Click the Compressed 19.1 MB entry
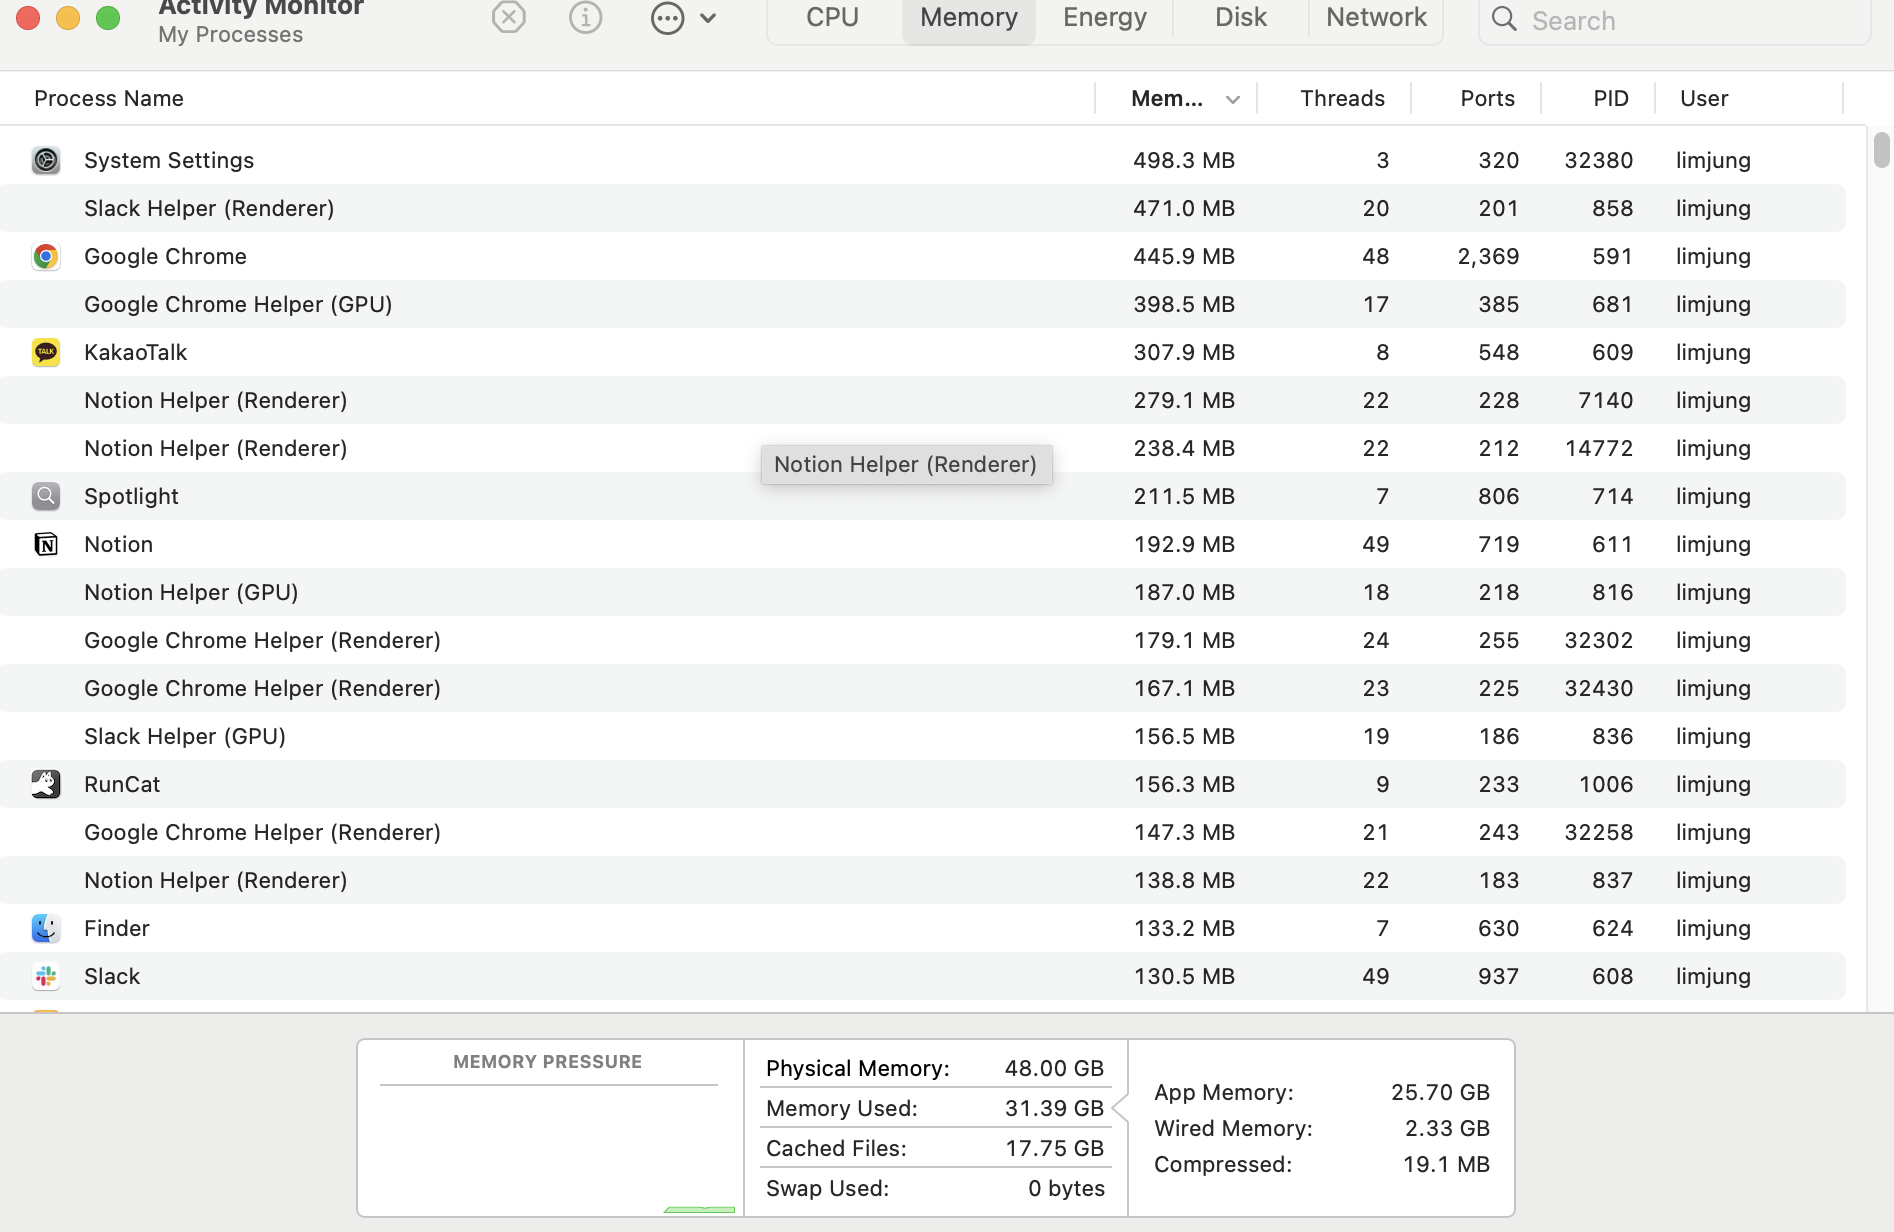 coord(1322,1164)
